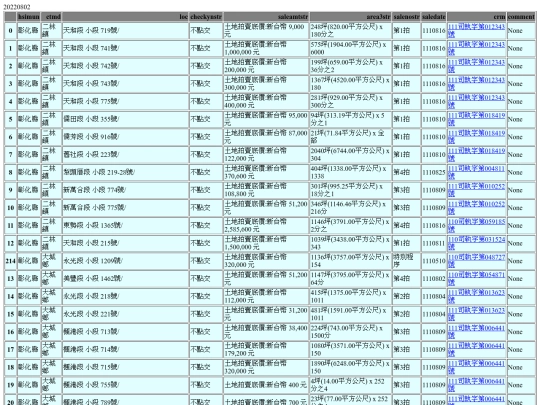
Task: Click the loc column header
Action: [125, 17]
